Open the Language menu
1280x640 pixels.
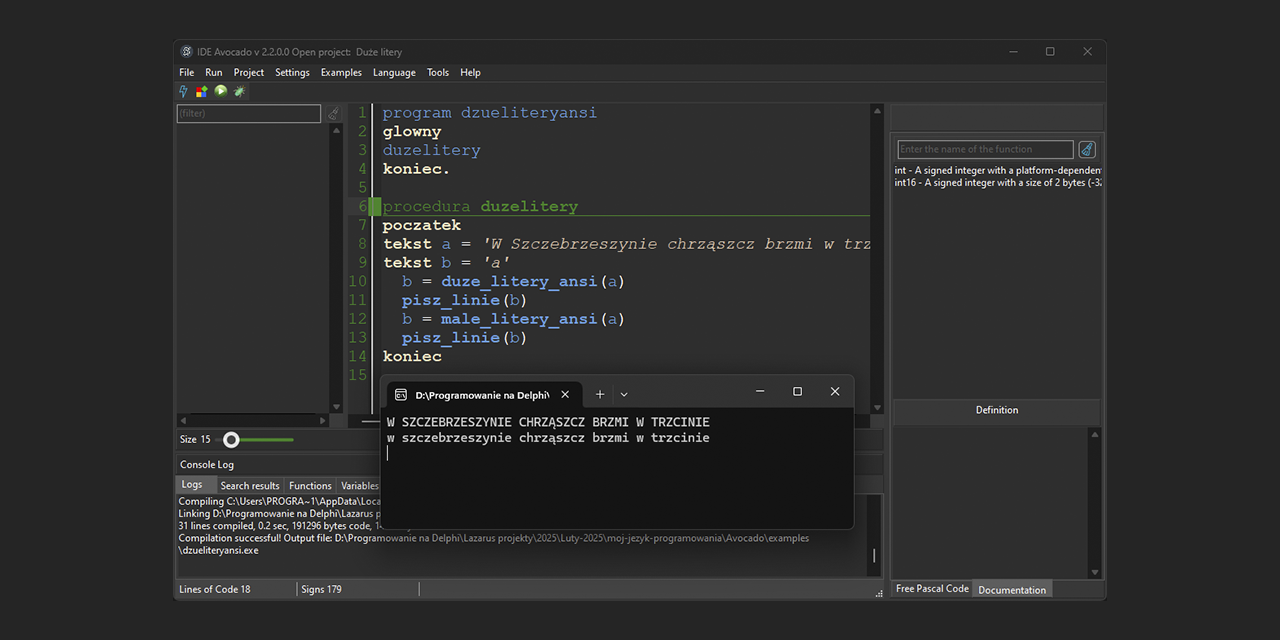[x=394, y=72]
